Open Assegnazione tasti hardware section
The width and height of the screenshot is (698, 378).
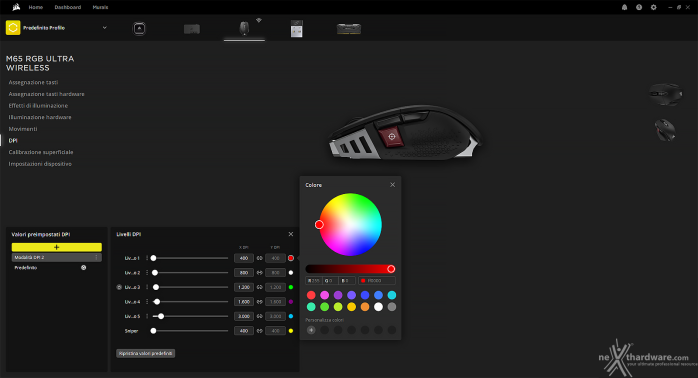point(46,94)
